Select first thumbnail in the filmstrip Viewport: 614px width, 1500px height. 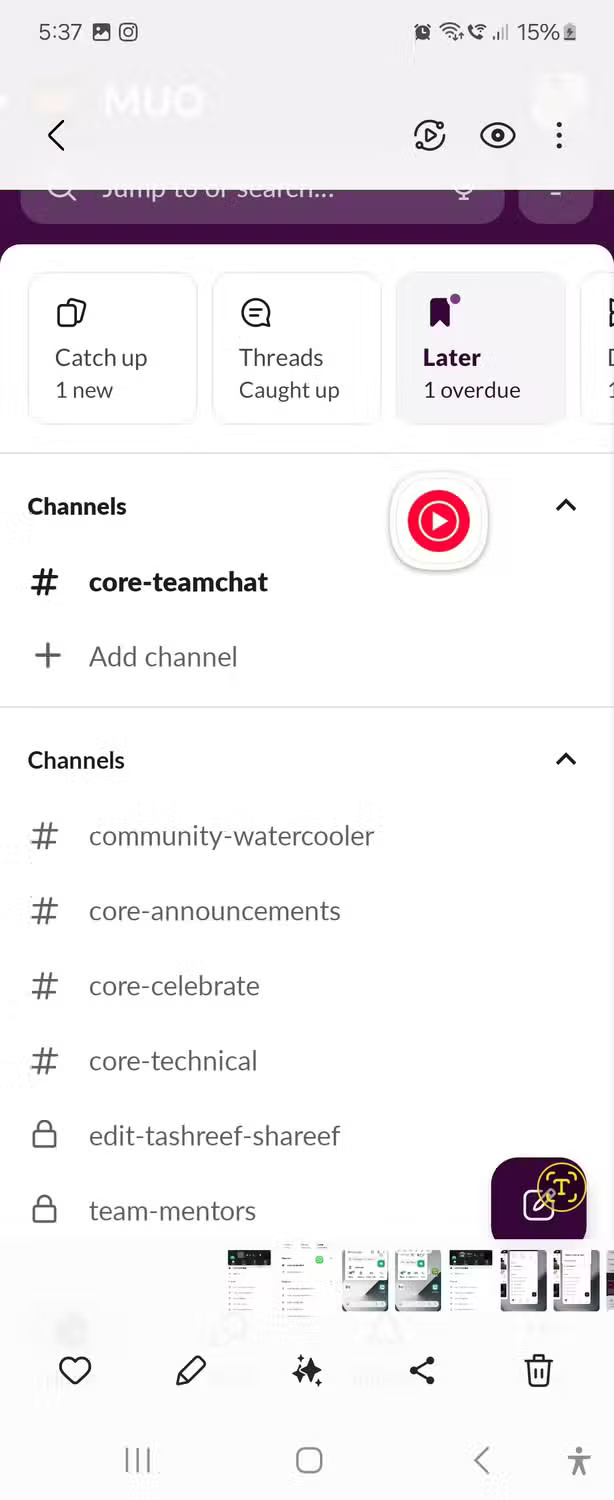(x=249, y=1279)
